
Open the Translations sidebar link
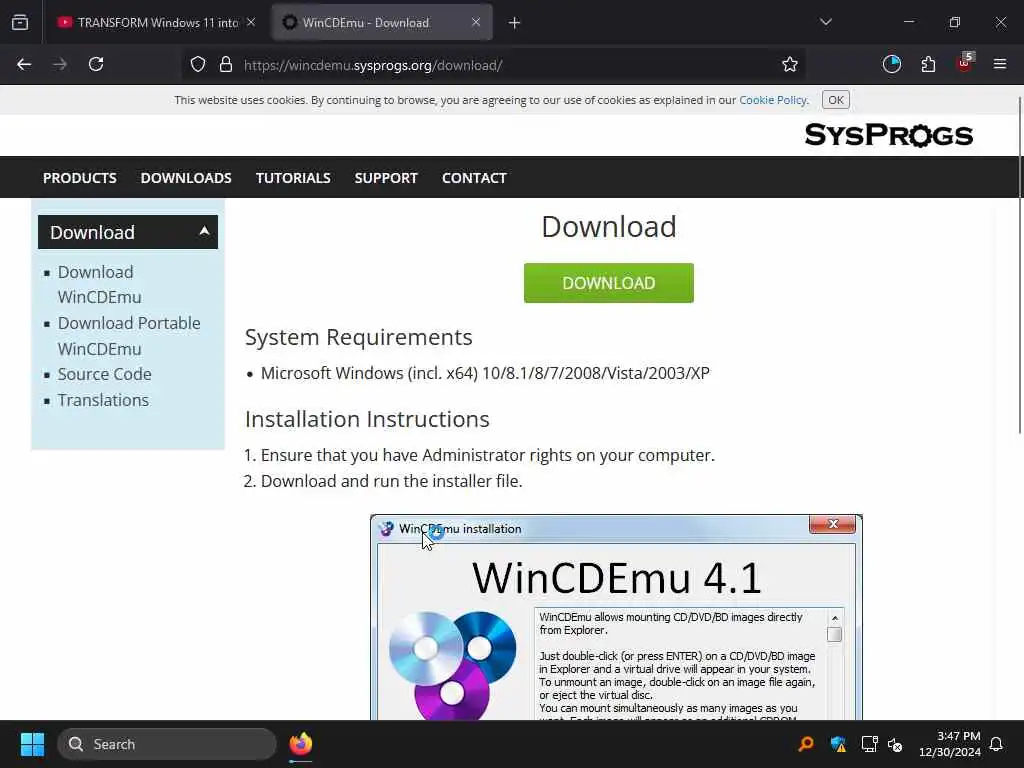tap(103, 400)
